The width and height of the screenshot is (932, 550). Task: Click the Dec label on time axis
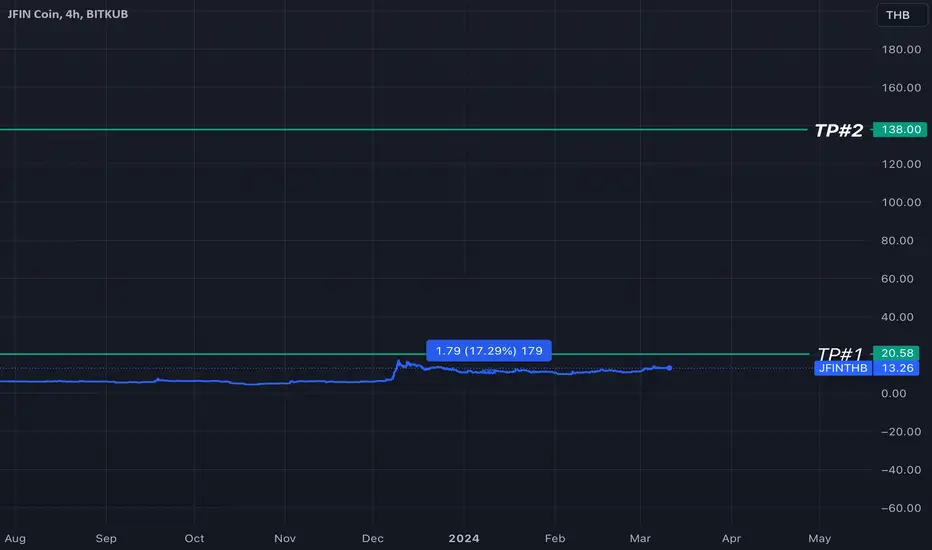pos(373,539)
